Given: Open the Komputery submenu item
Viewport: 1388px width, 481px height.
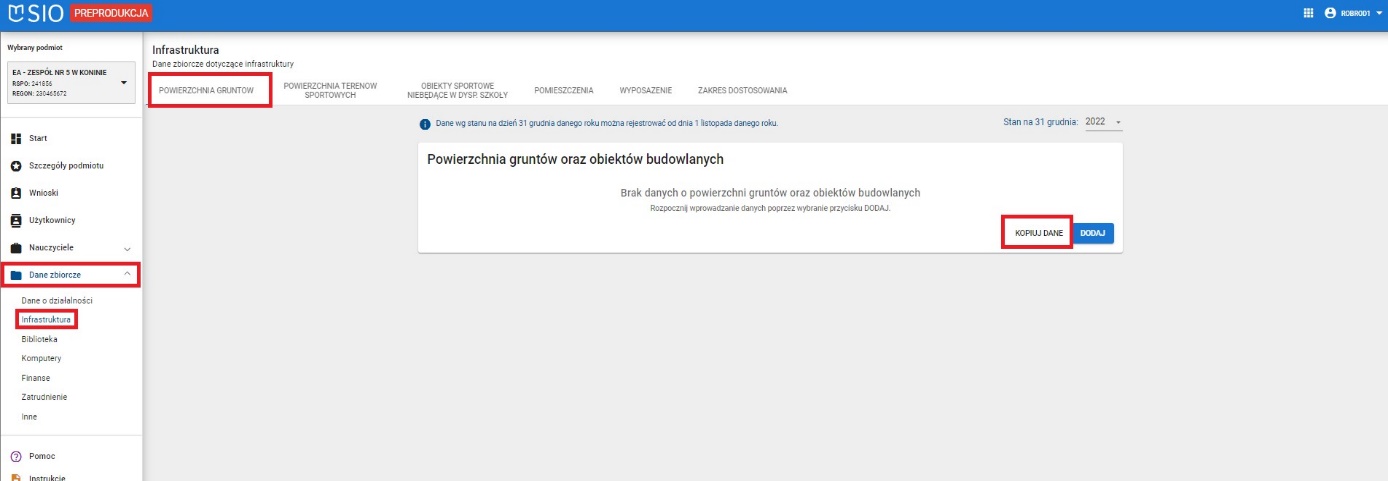Looking at the screenshot, I should coord(42,358).
